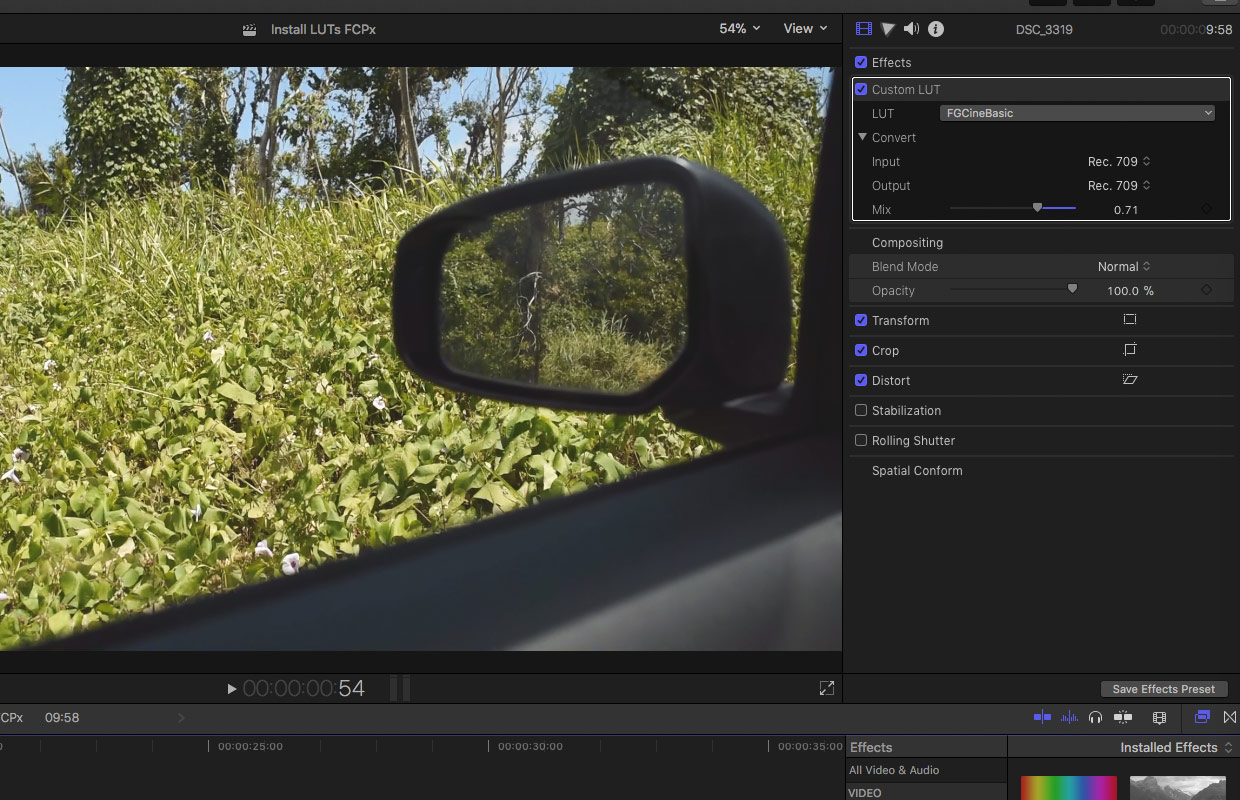
Task: Click the Mix value field 0.71
Action: tap(1126, 209)
